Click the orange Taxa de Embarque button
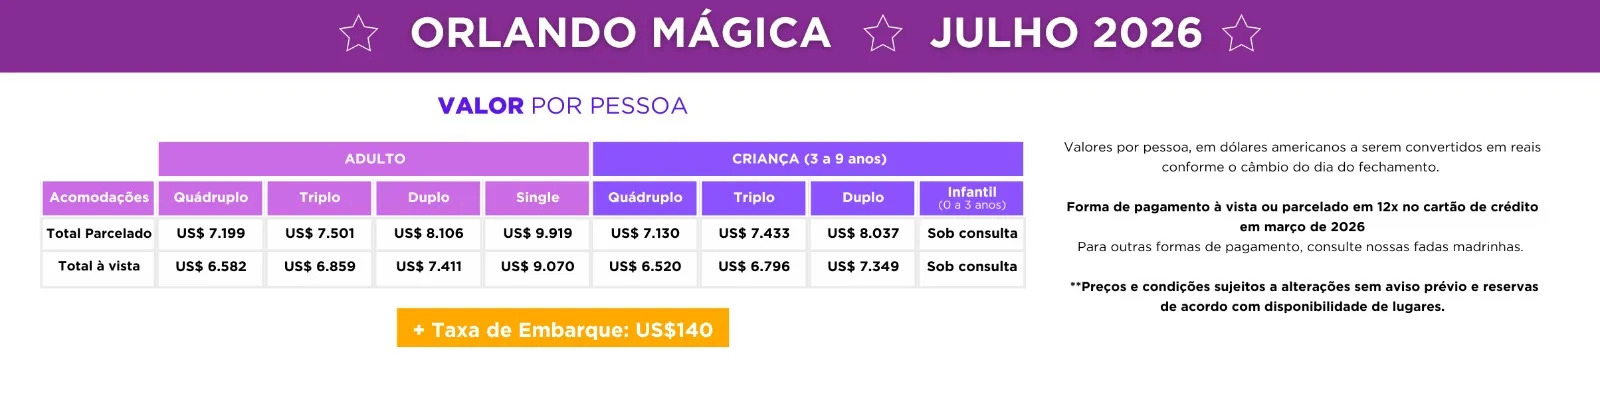 pyautogui.click(x=562, y=329)
